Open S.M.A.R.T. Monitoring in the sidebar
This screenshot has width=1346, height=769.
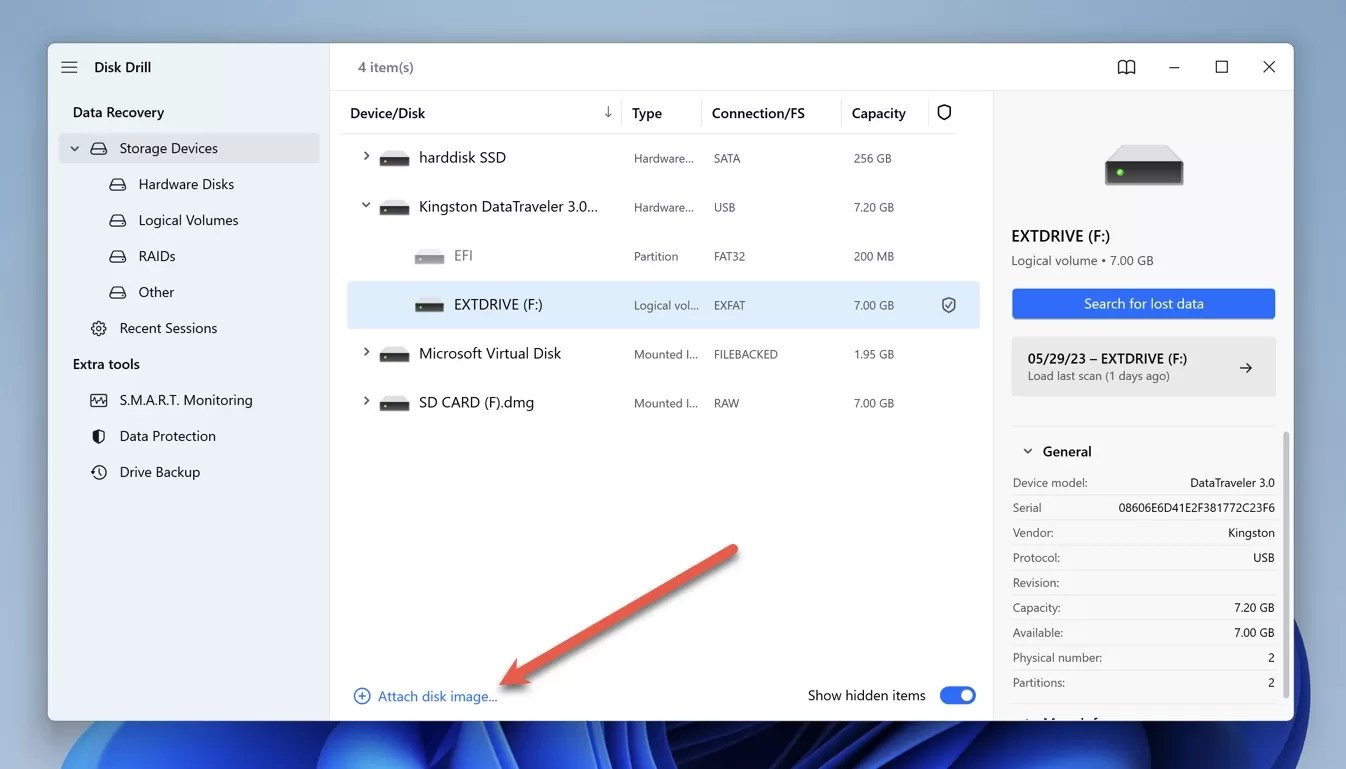pyautogui.click(x=183, y=399)
